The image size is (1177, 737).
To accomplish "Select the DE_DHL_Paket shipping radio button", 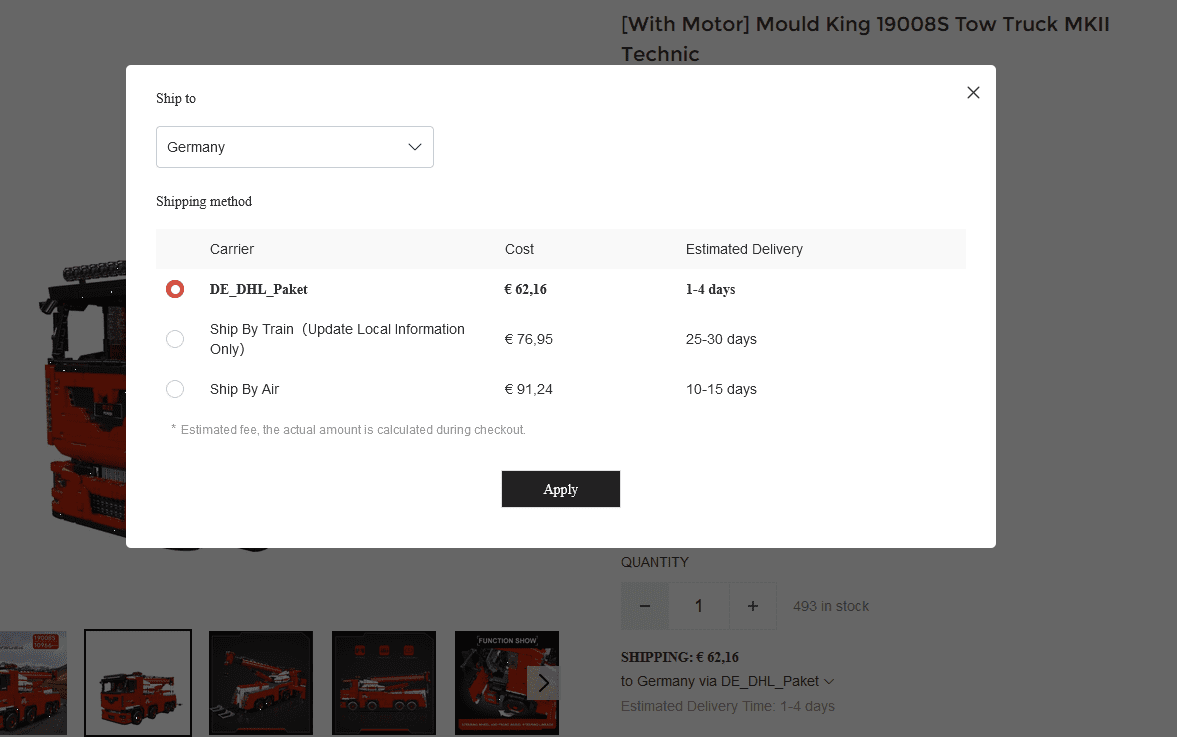I will pyautogui.click(x=175, y=289).
